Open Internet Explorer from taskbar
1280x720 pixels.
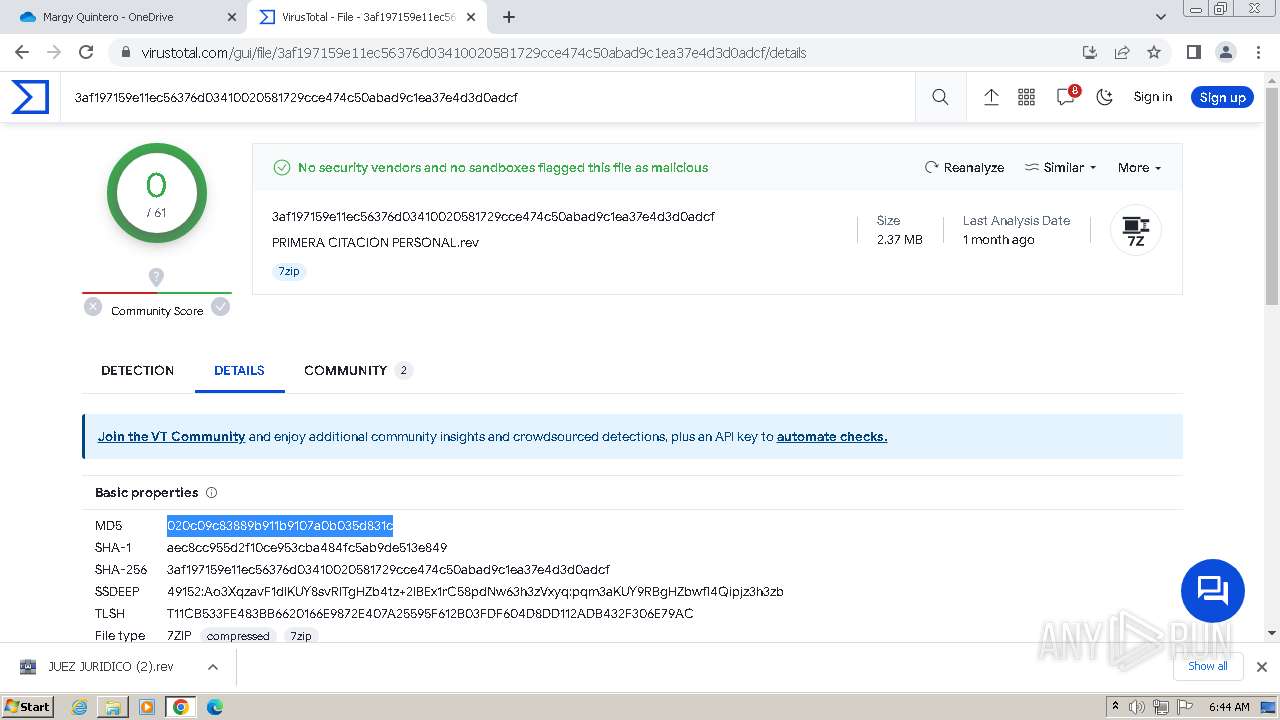[80, 707]
